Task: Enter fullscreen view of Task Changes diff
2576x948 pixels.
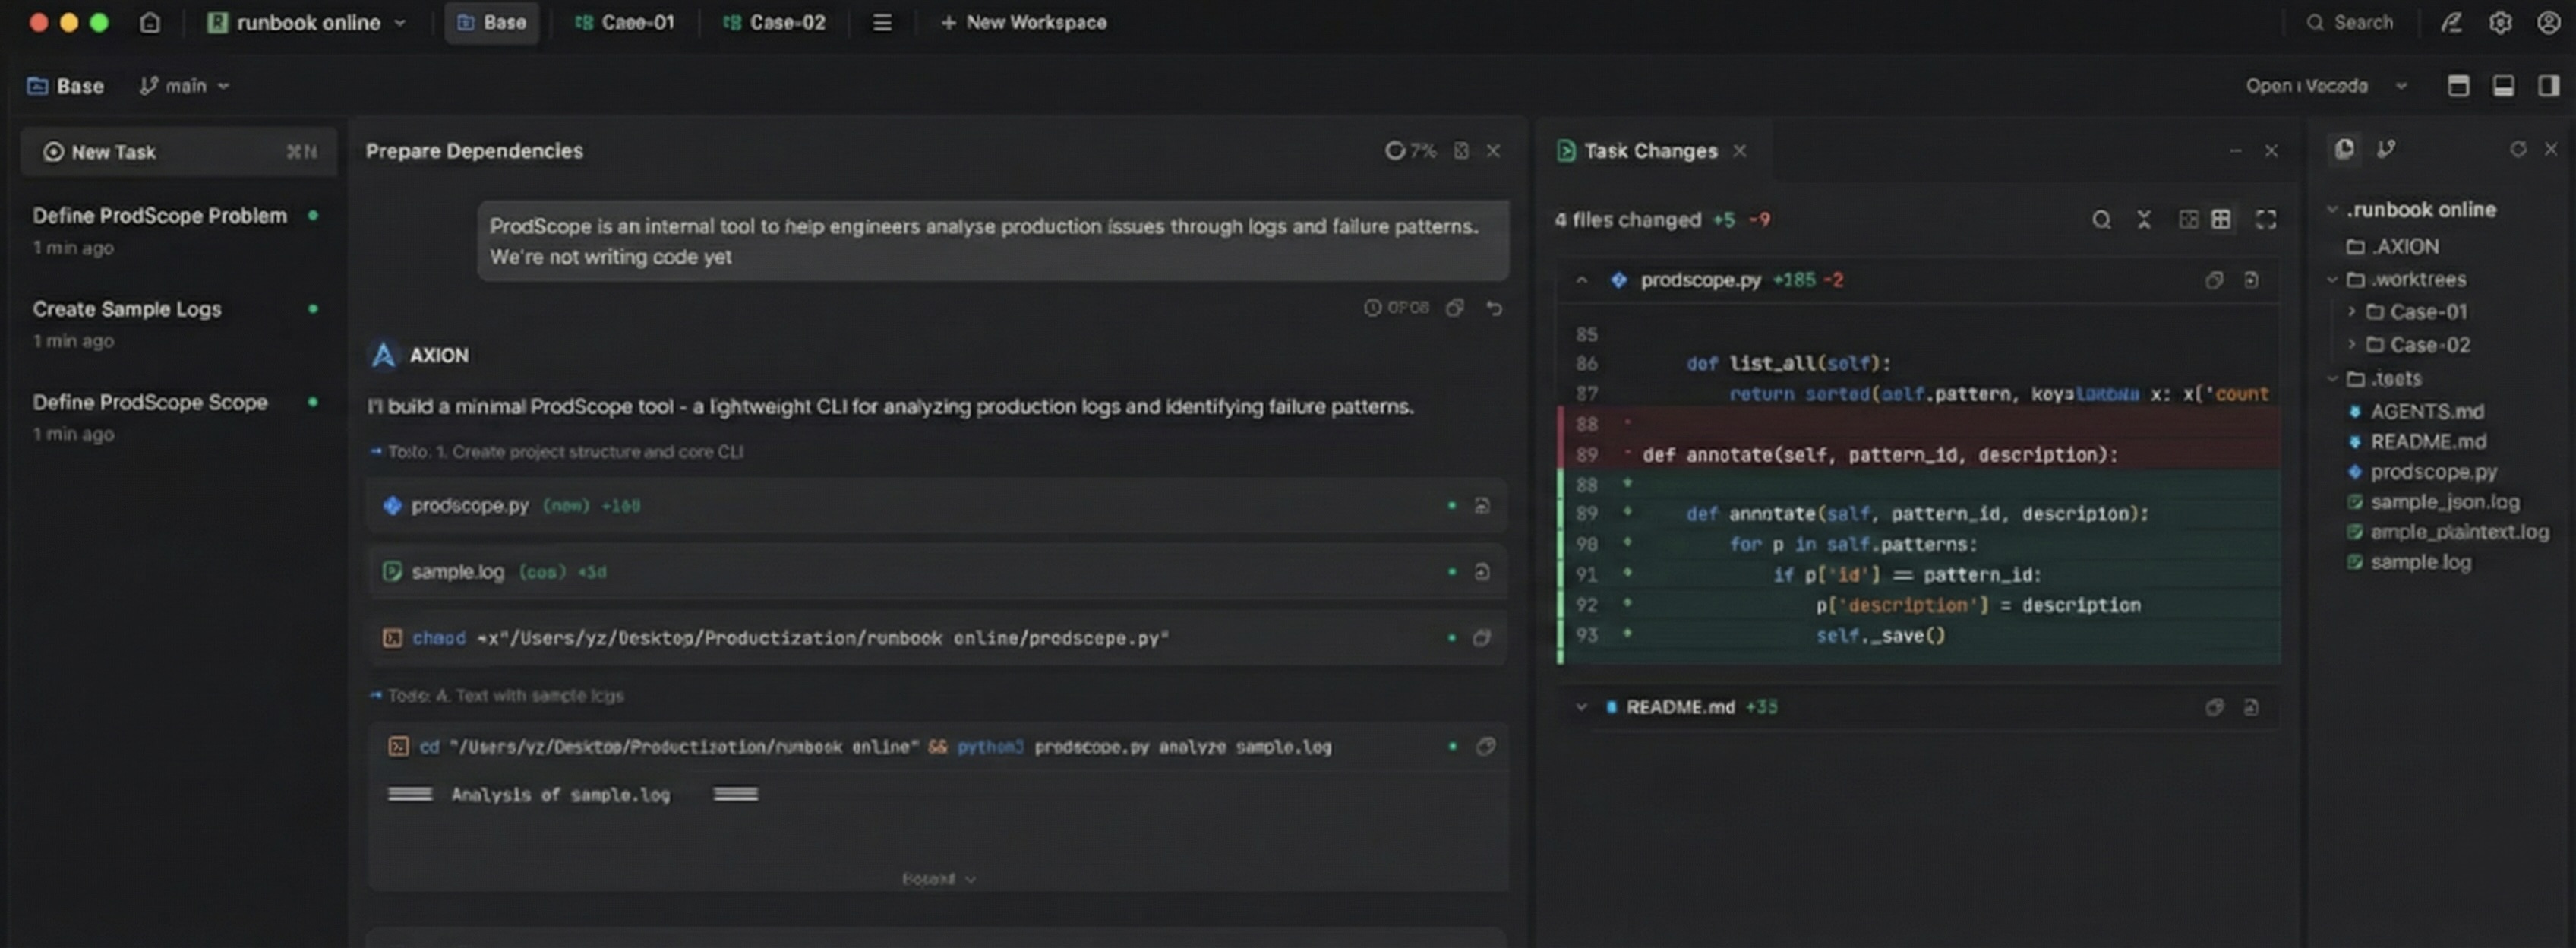Action: tap(2265, 220)
